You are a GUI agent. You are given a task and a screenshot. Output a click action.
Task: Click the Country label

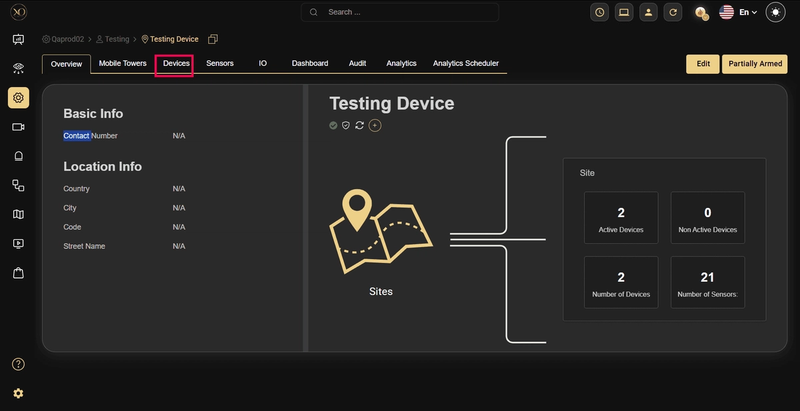(77, 189)
